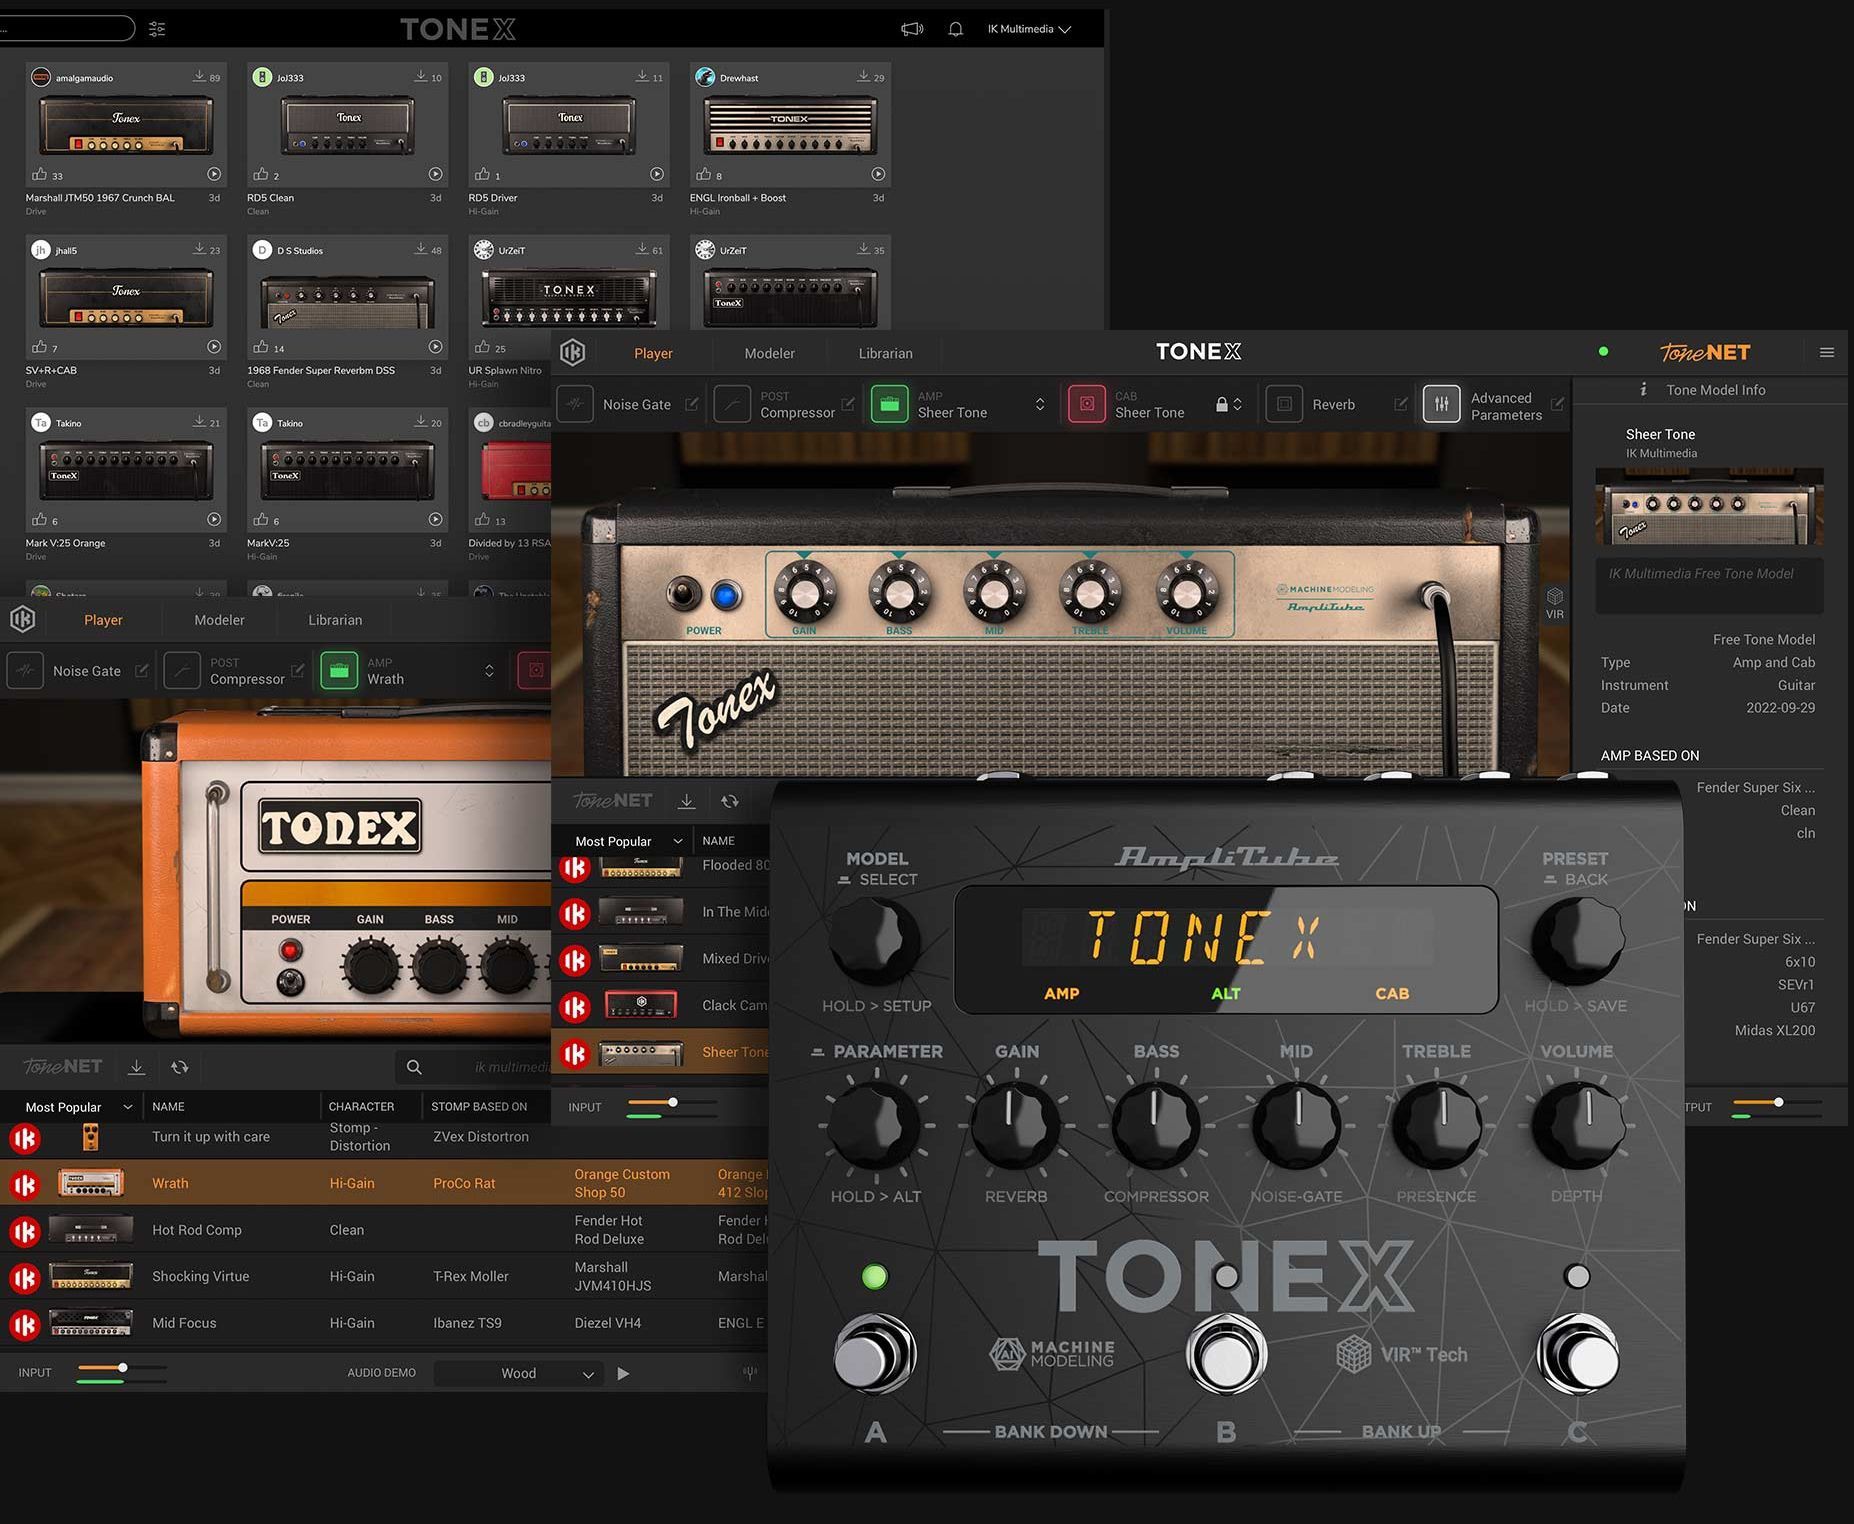Click the search magnifier in ToneNET bar
The image size is (1854, 1524).
(414, 1067)
